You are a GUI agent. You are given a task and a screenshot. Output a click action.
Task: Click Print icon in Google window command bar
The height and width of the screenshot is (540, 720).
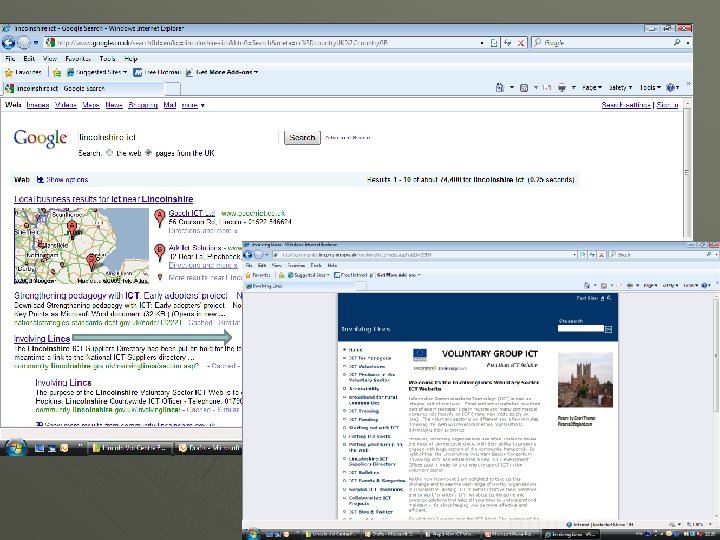pos(562,87)
